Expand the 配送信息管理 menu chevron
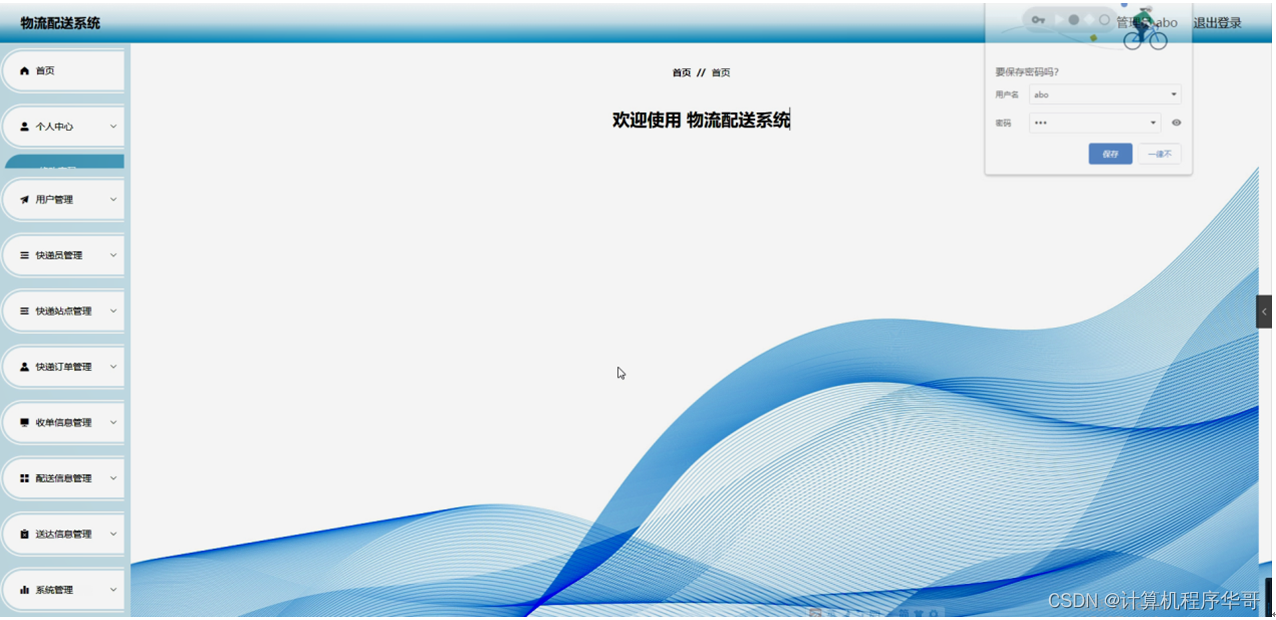Image resolution: width=1276 pixels, height=620 pixels. pyautogui.click(x=113, y=478)
